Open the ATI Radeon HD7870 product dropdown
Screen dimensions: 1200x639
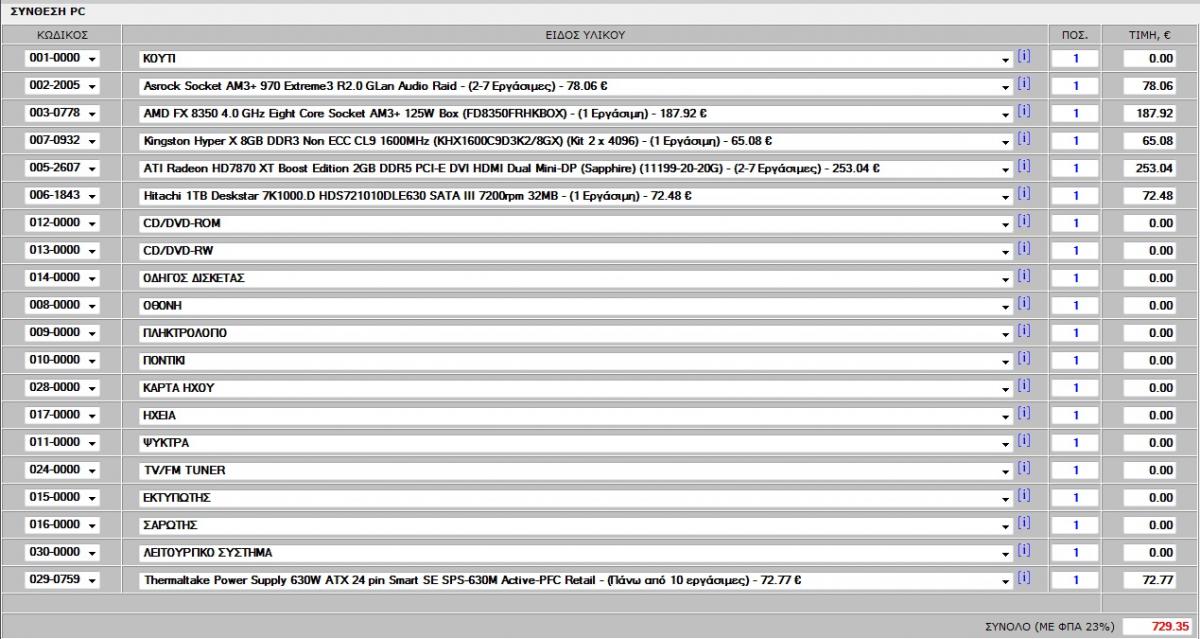pos(576,169)
